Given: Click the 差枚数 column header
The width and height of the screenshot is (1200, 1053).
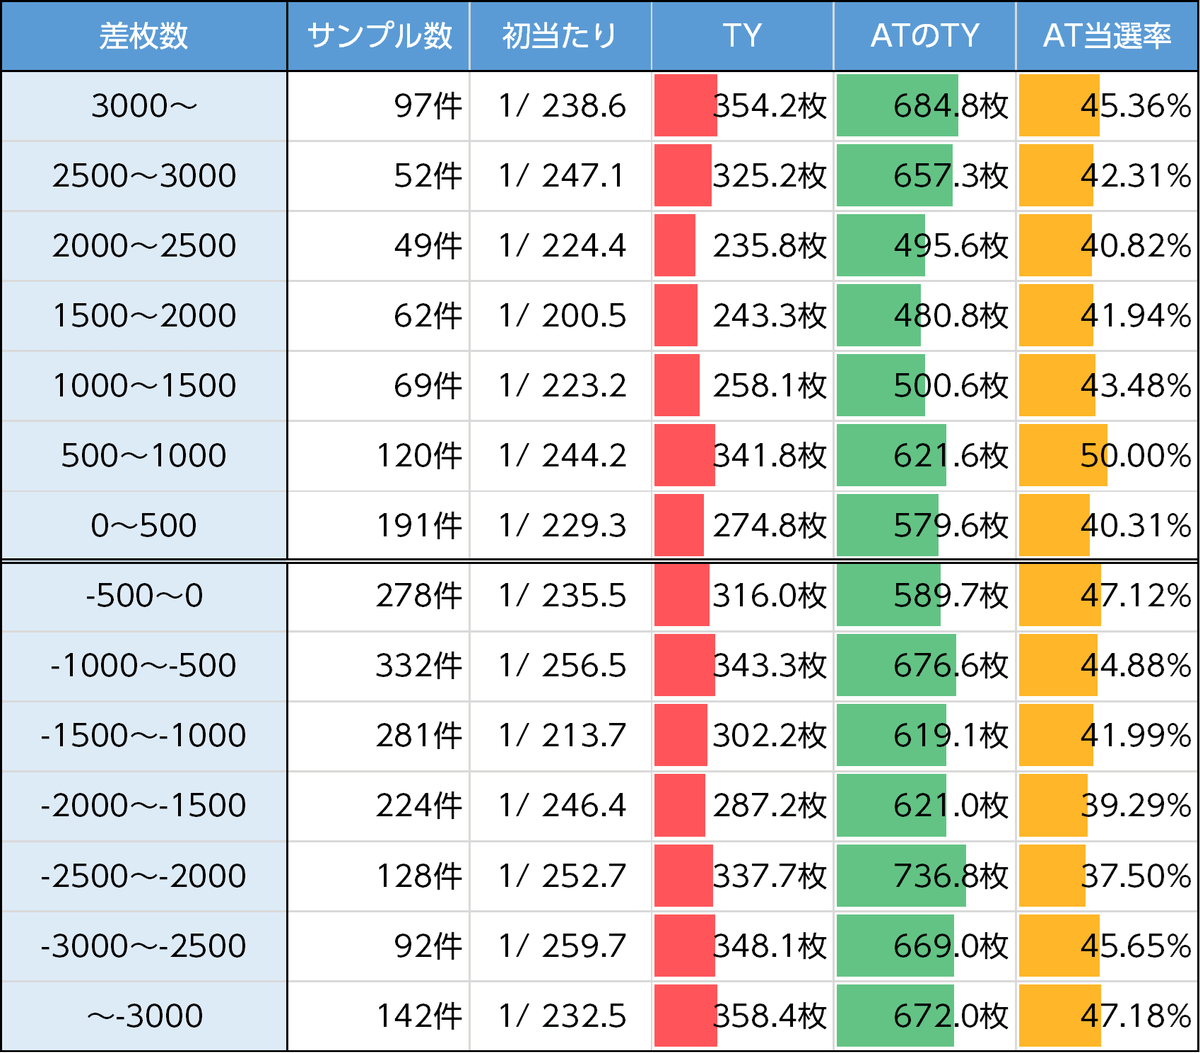Looking at the screenshot, I should [x=144, y=36].
